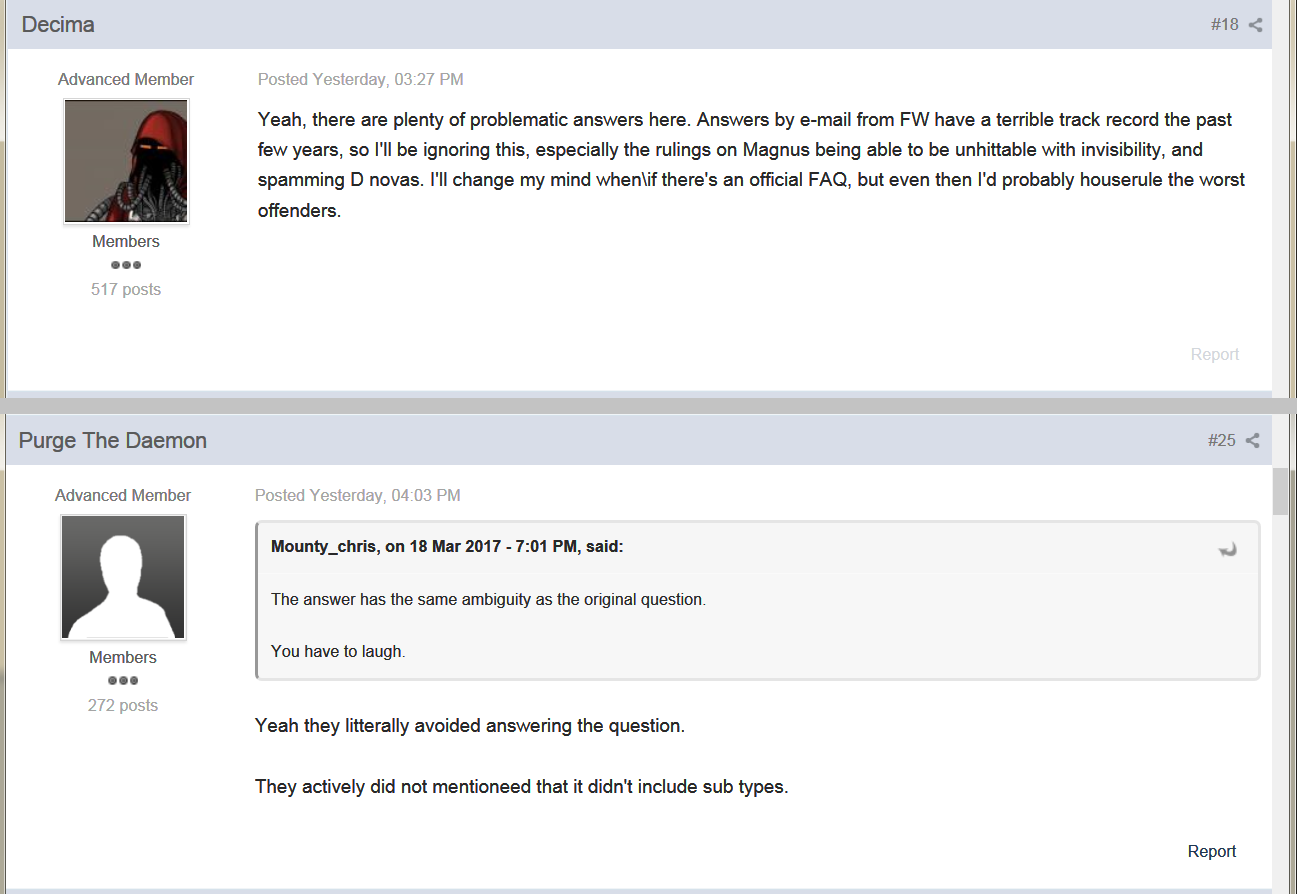Report Decima's post
1297x894 pixels.
point(1215,354)
